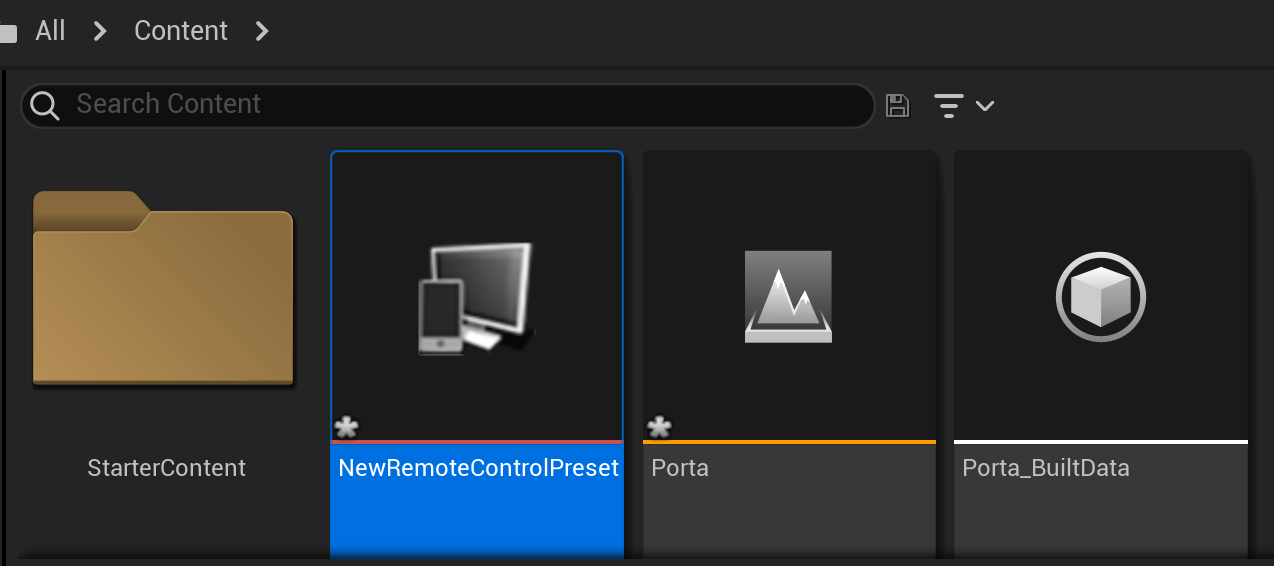The image size is (1274, 566).
Task: Open the StarterContent folder
Action: click(163, 288)
